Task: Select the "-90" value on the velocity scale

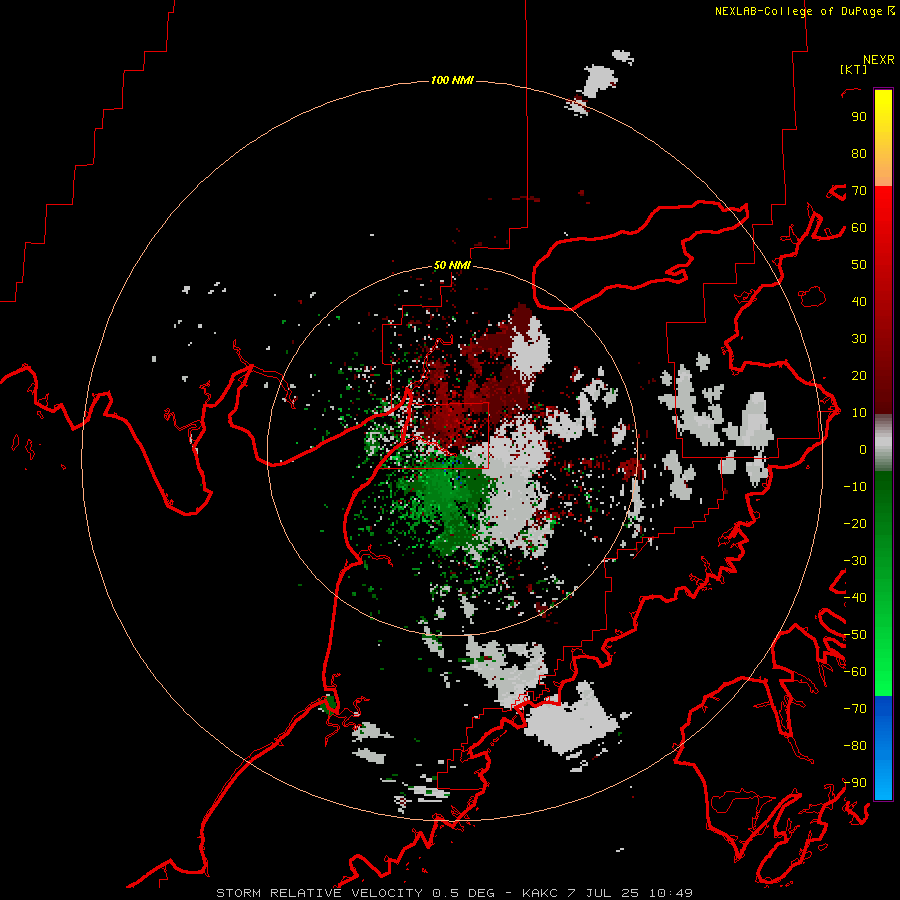Action: pyautogui.click(x=855, y=782)
